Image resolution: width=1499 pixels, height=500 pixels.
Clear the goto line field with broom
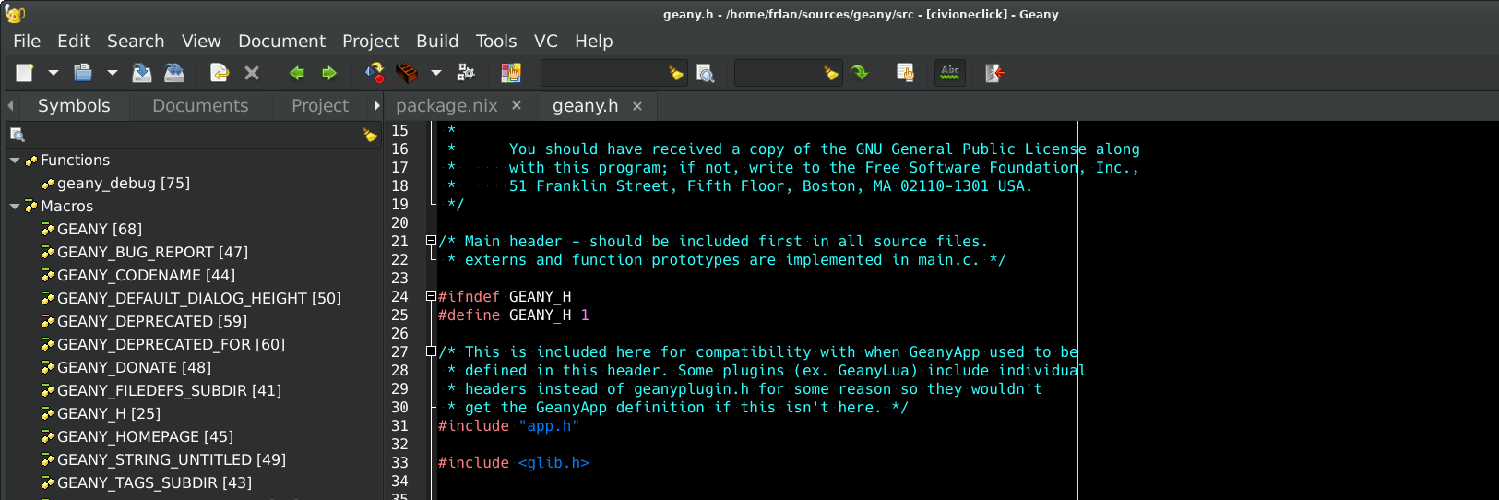point(831,73)
